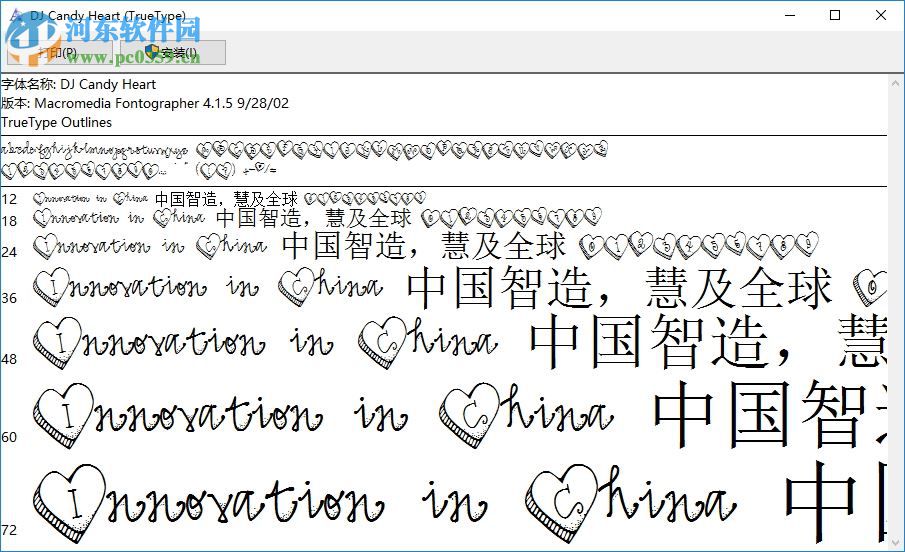
Task: Click the Install (安装) button
Action: tap(173, 53)
